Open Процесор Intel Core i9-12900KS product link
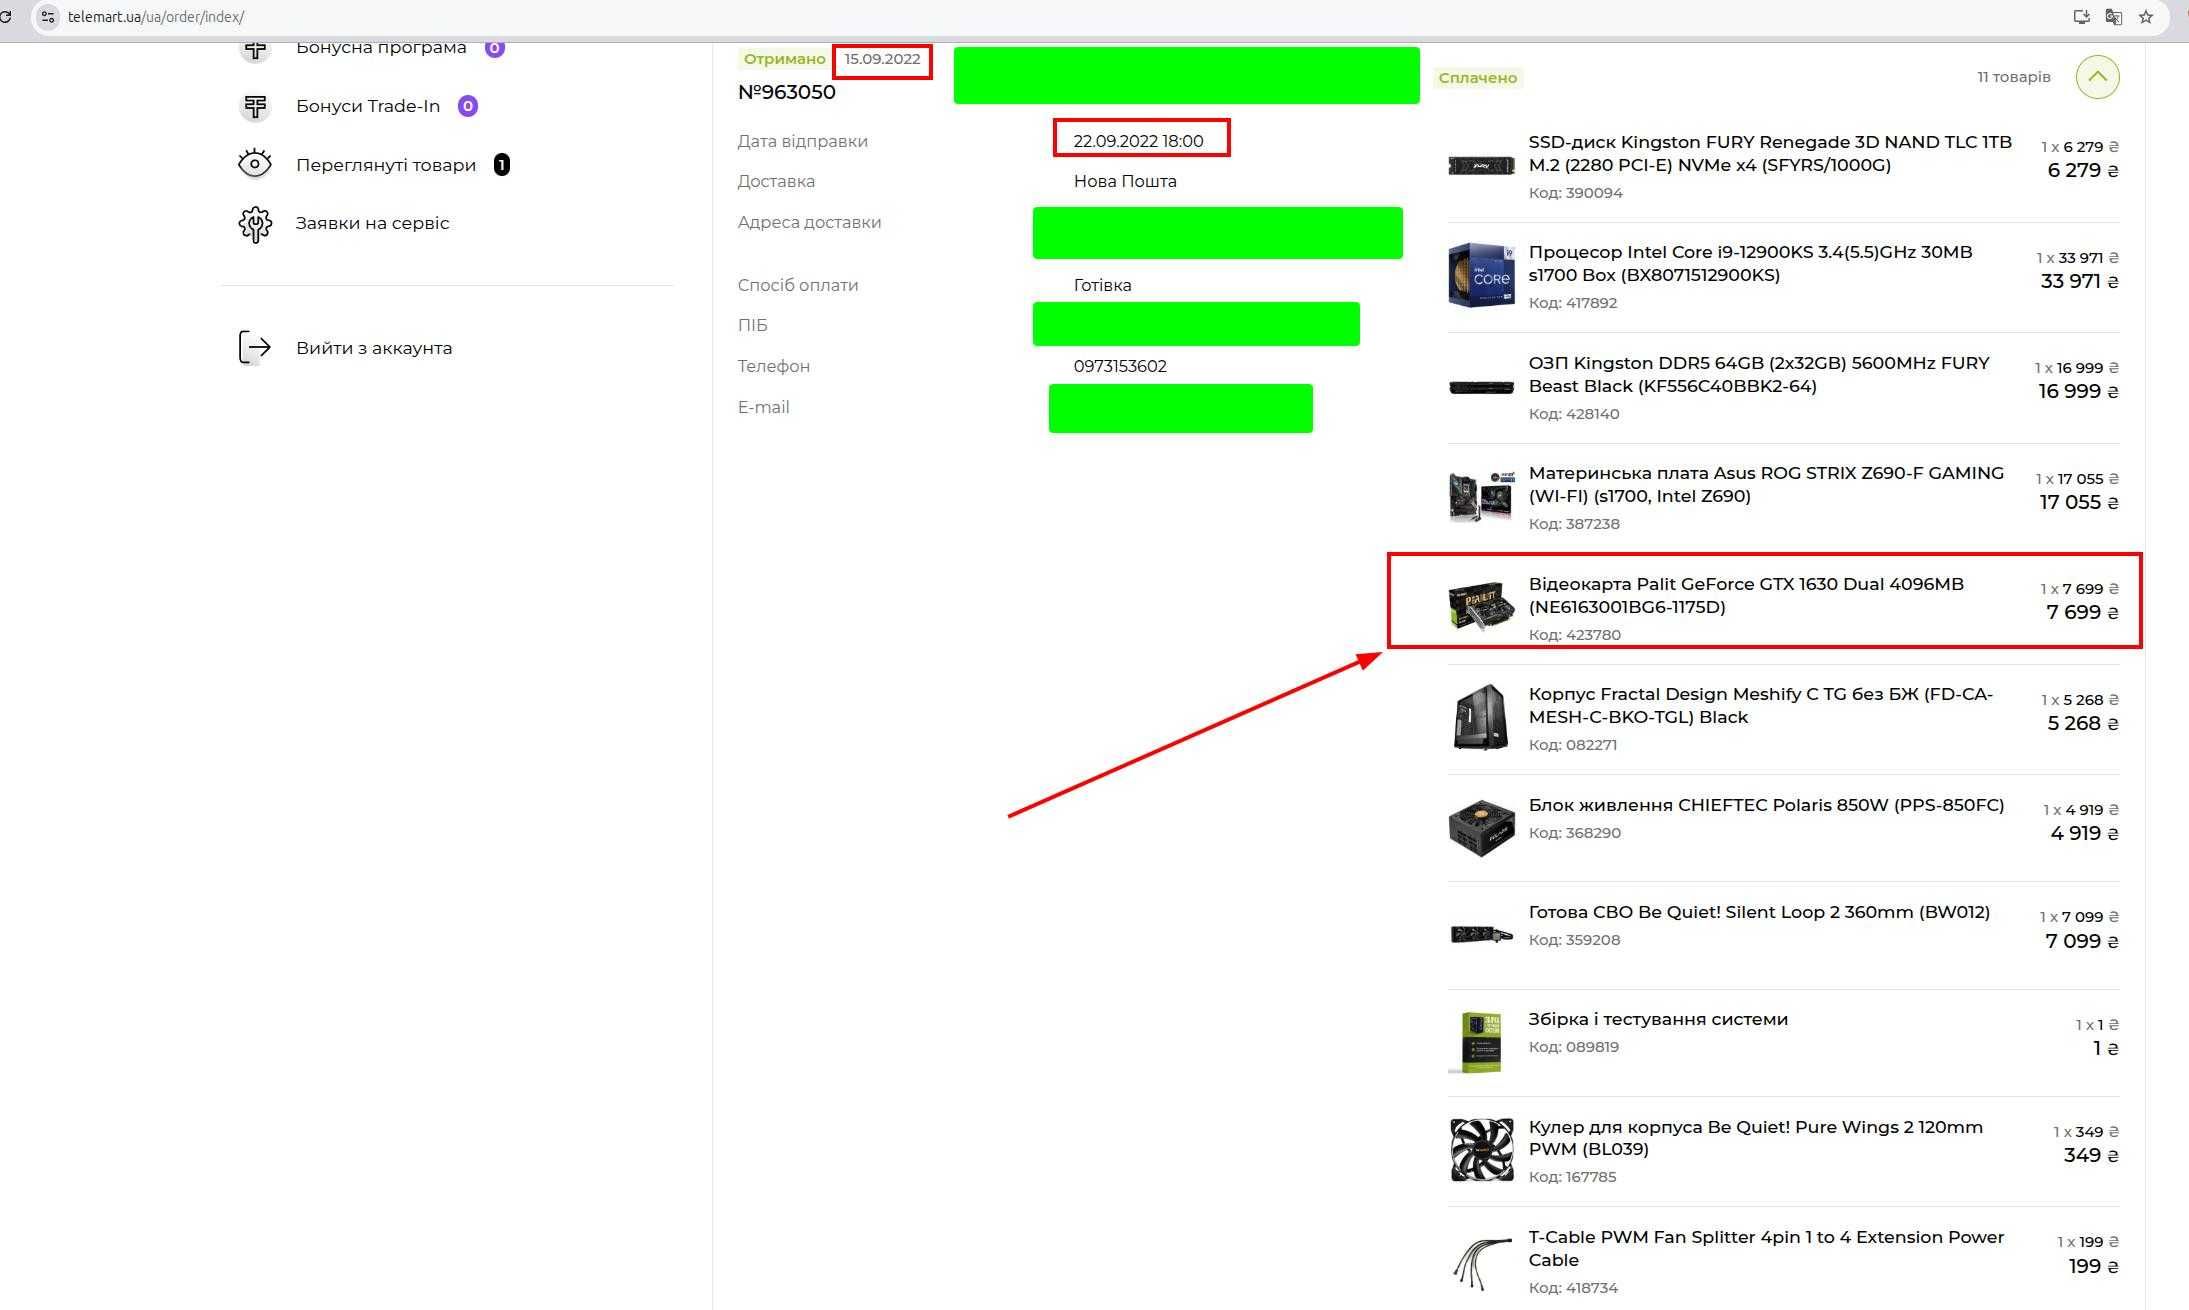This screenshot has width=2189, height=1310. (1750, 264)
